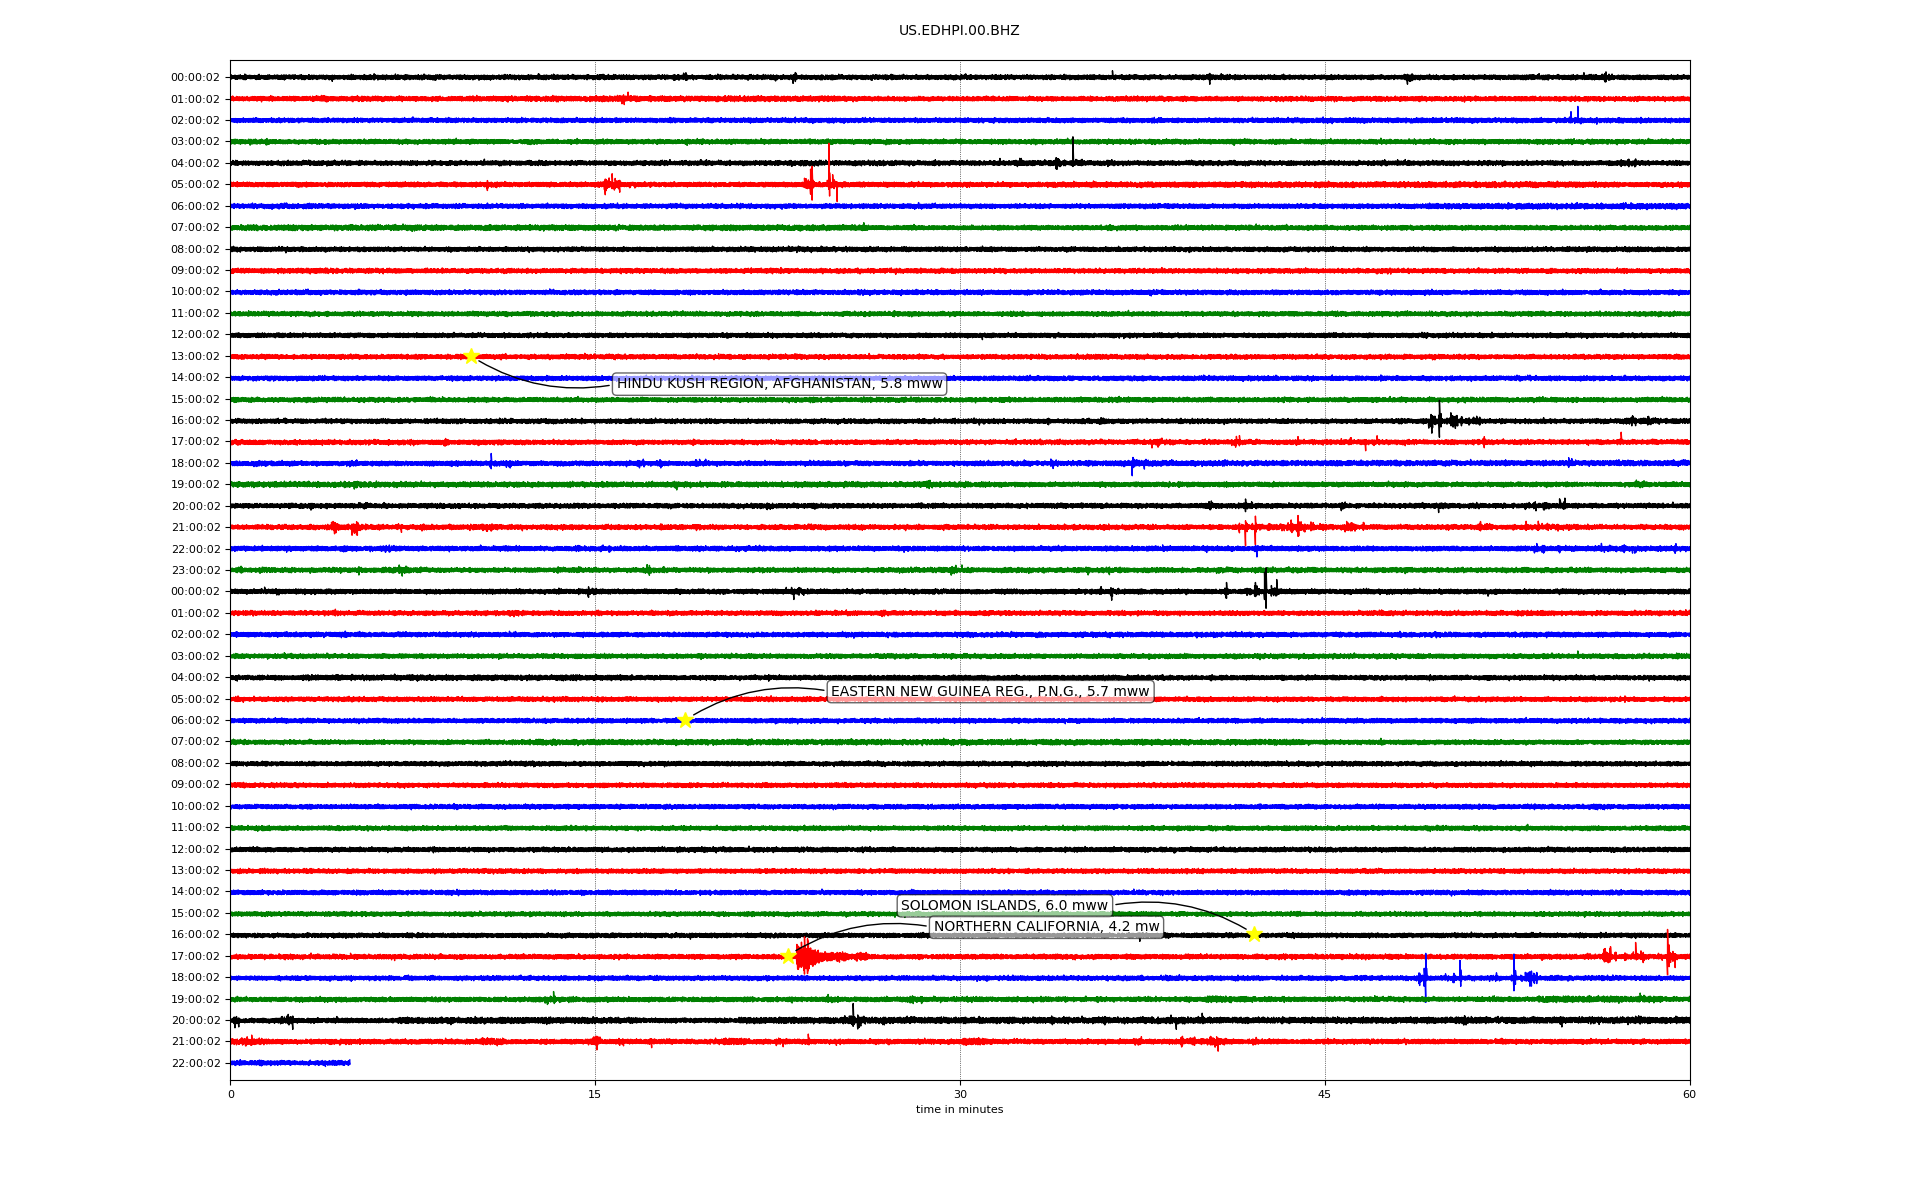Viewport: 1920px width, 1200px height.
Task: Click the black spike on second 00:00:02 trace
Action: click(1265, 590)
